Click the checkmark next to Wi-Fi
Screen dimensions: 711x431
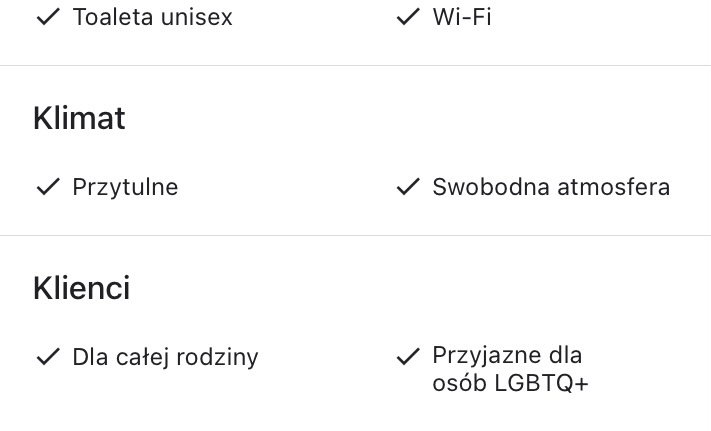[407, 17]
